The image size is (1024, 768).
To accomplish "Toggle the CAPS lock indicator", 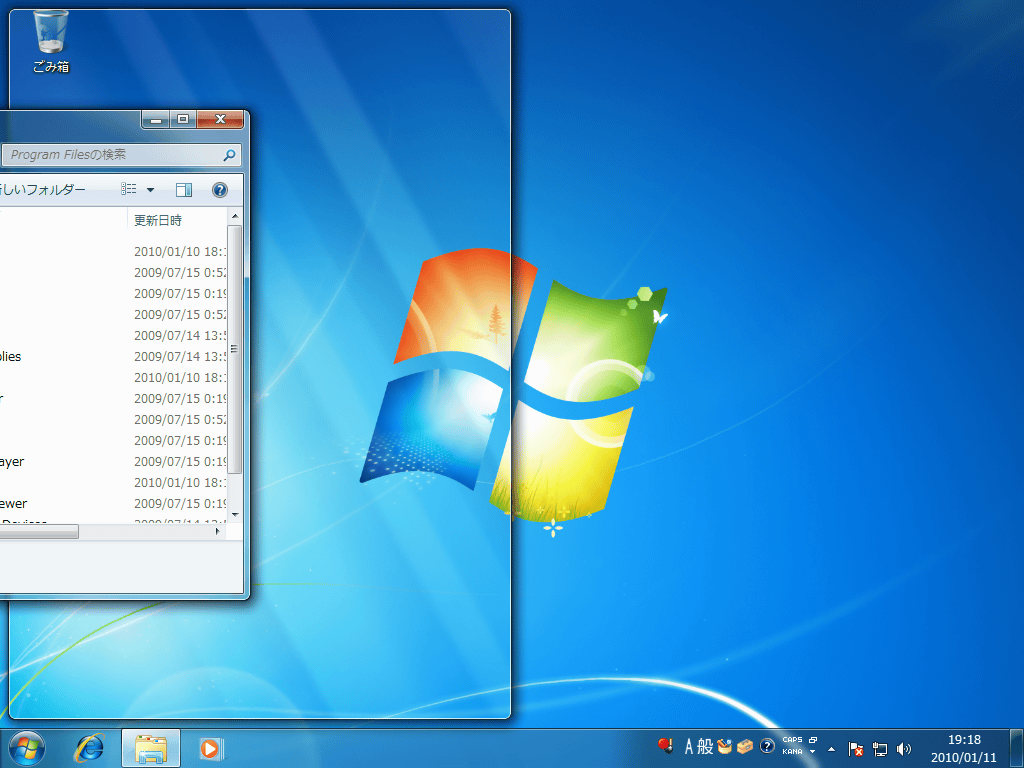I will pos(792,740).
